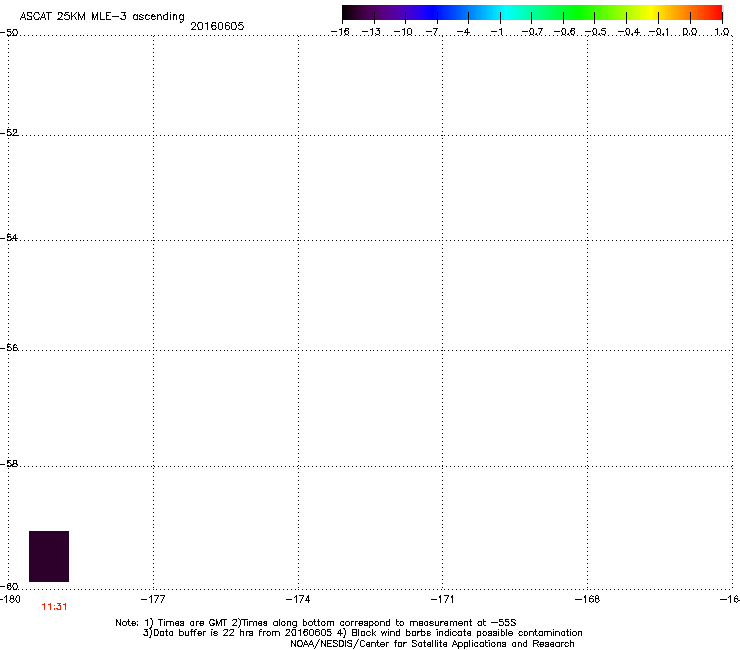This screenshot has height=650, width=740.
Task: Click the 20160605 date label
Action: pos(217,26)
